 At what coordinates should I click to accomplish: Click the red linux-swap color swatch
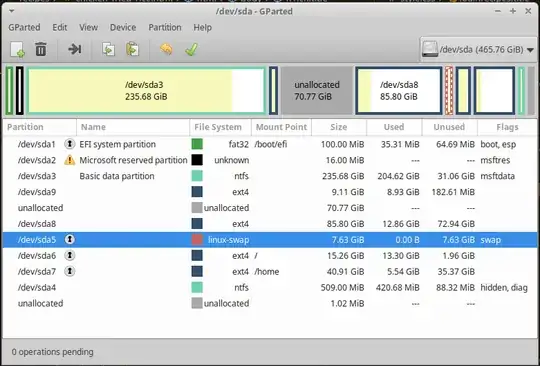pyautogui.click(x=197, y=239)
